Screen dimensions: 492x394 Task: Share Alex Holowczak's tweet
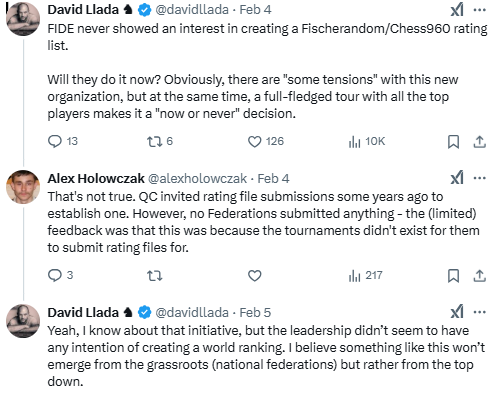click(480, 276)
